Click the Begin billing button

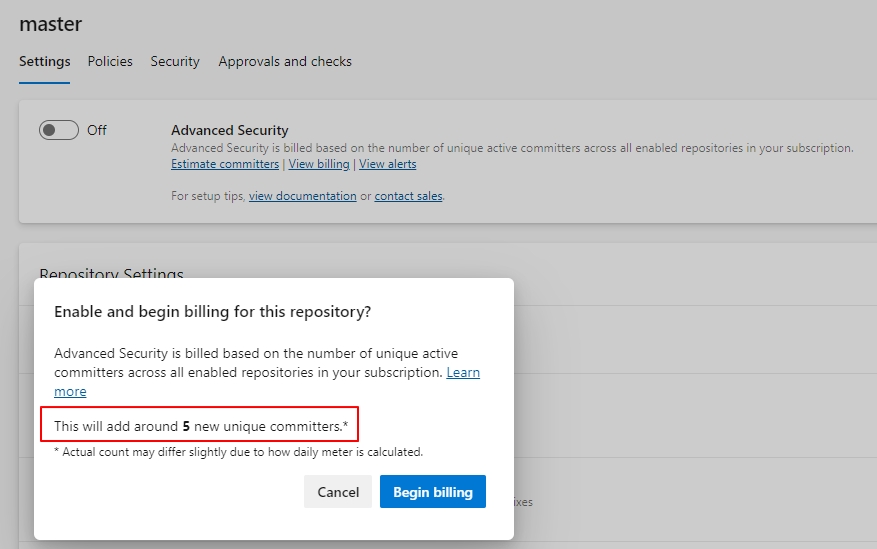[x=432, y=492]
